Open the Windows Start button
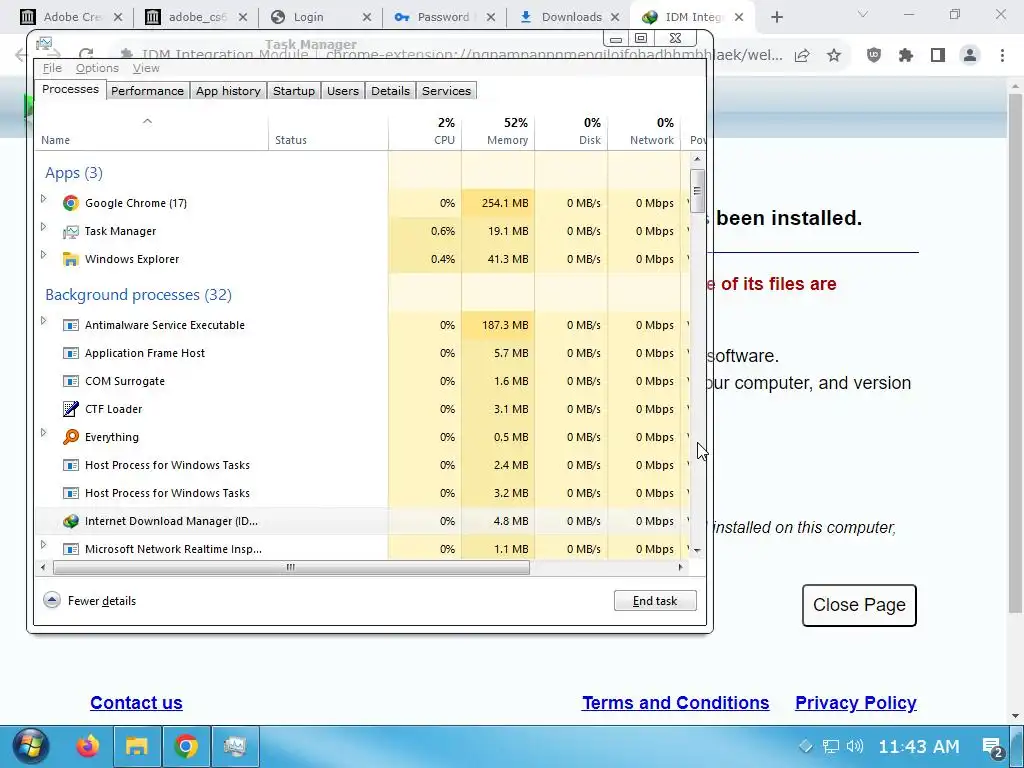This screenshot has width=1024, height=768. [30, 746]
